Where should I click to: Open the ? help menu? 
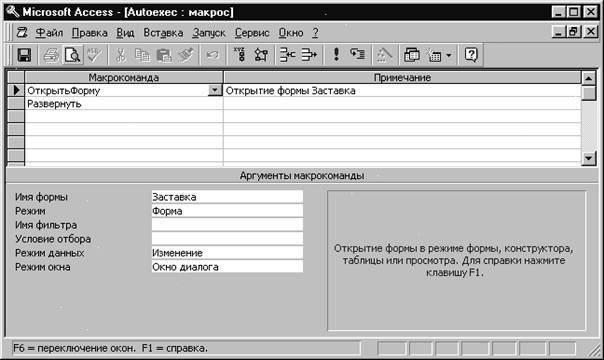pos(315,33)
